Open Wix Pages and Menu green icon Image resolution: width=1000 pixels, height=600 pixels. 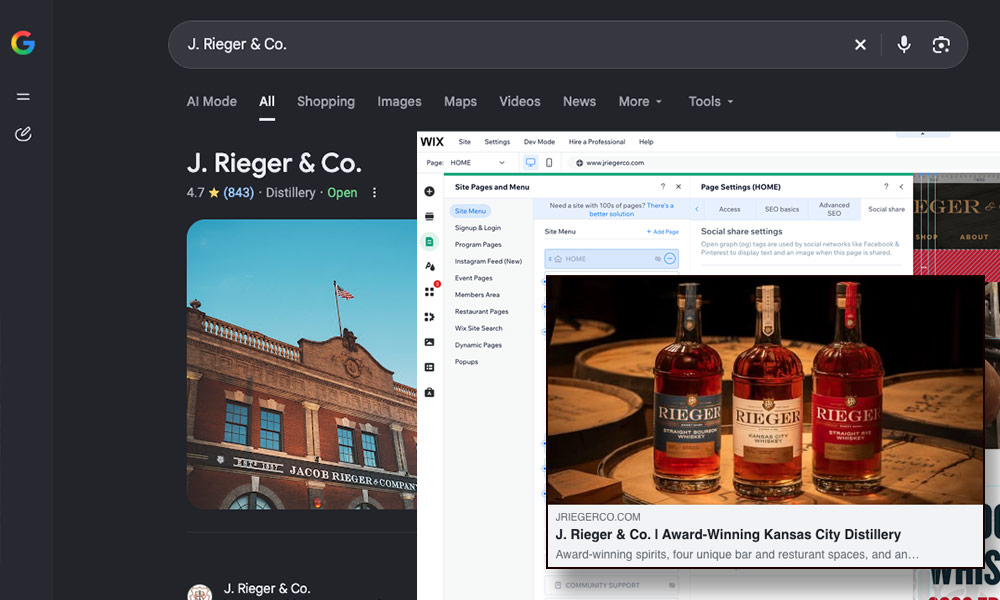pyautogui.click(x=429, y=242)
